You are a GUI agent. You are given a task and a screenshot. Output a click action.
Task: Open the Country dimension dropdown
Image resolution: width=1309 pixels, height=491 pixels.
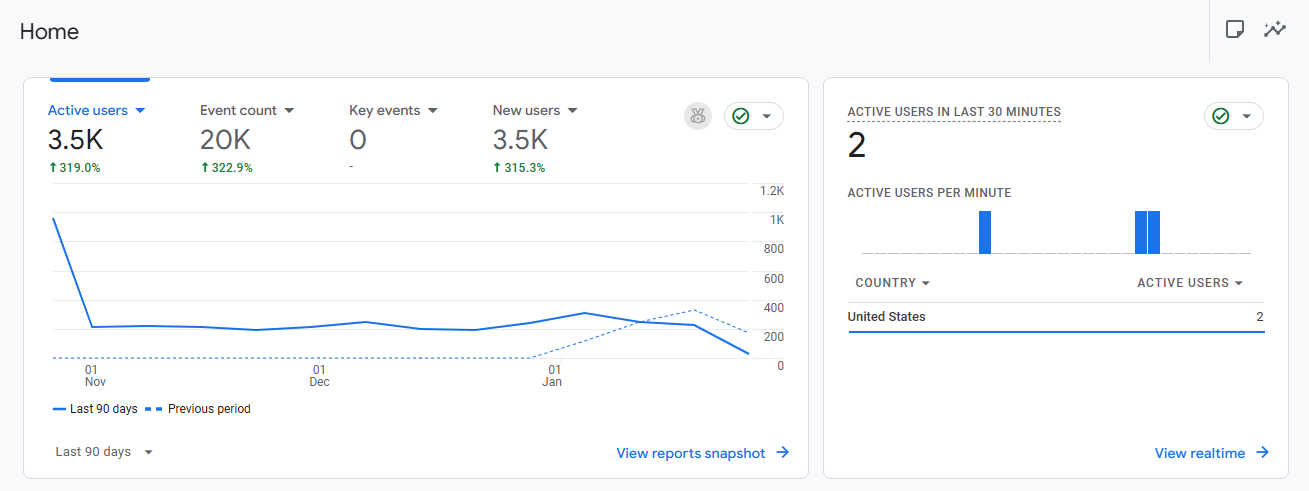point(892,283)
